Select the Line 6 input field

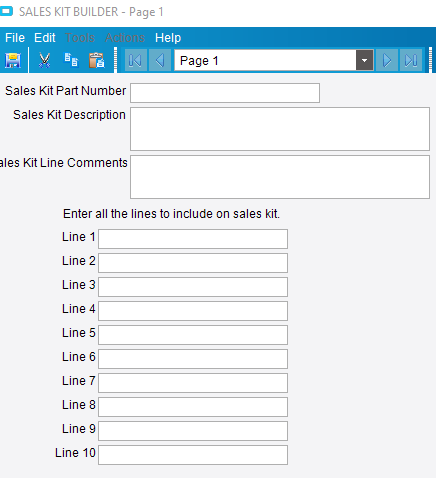(193, 359)
